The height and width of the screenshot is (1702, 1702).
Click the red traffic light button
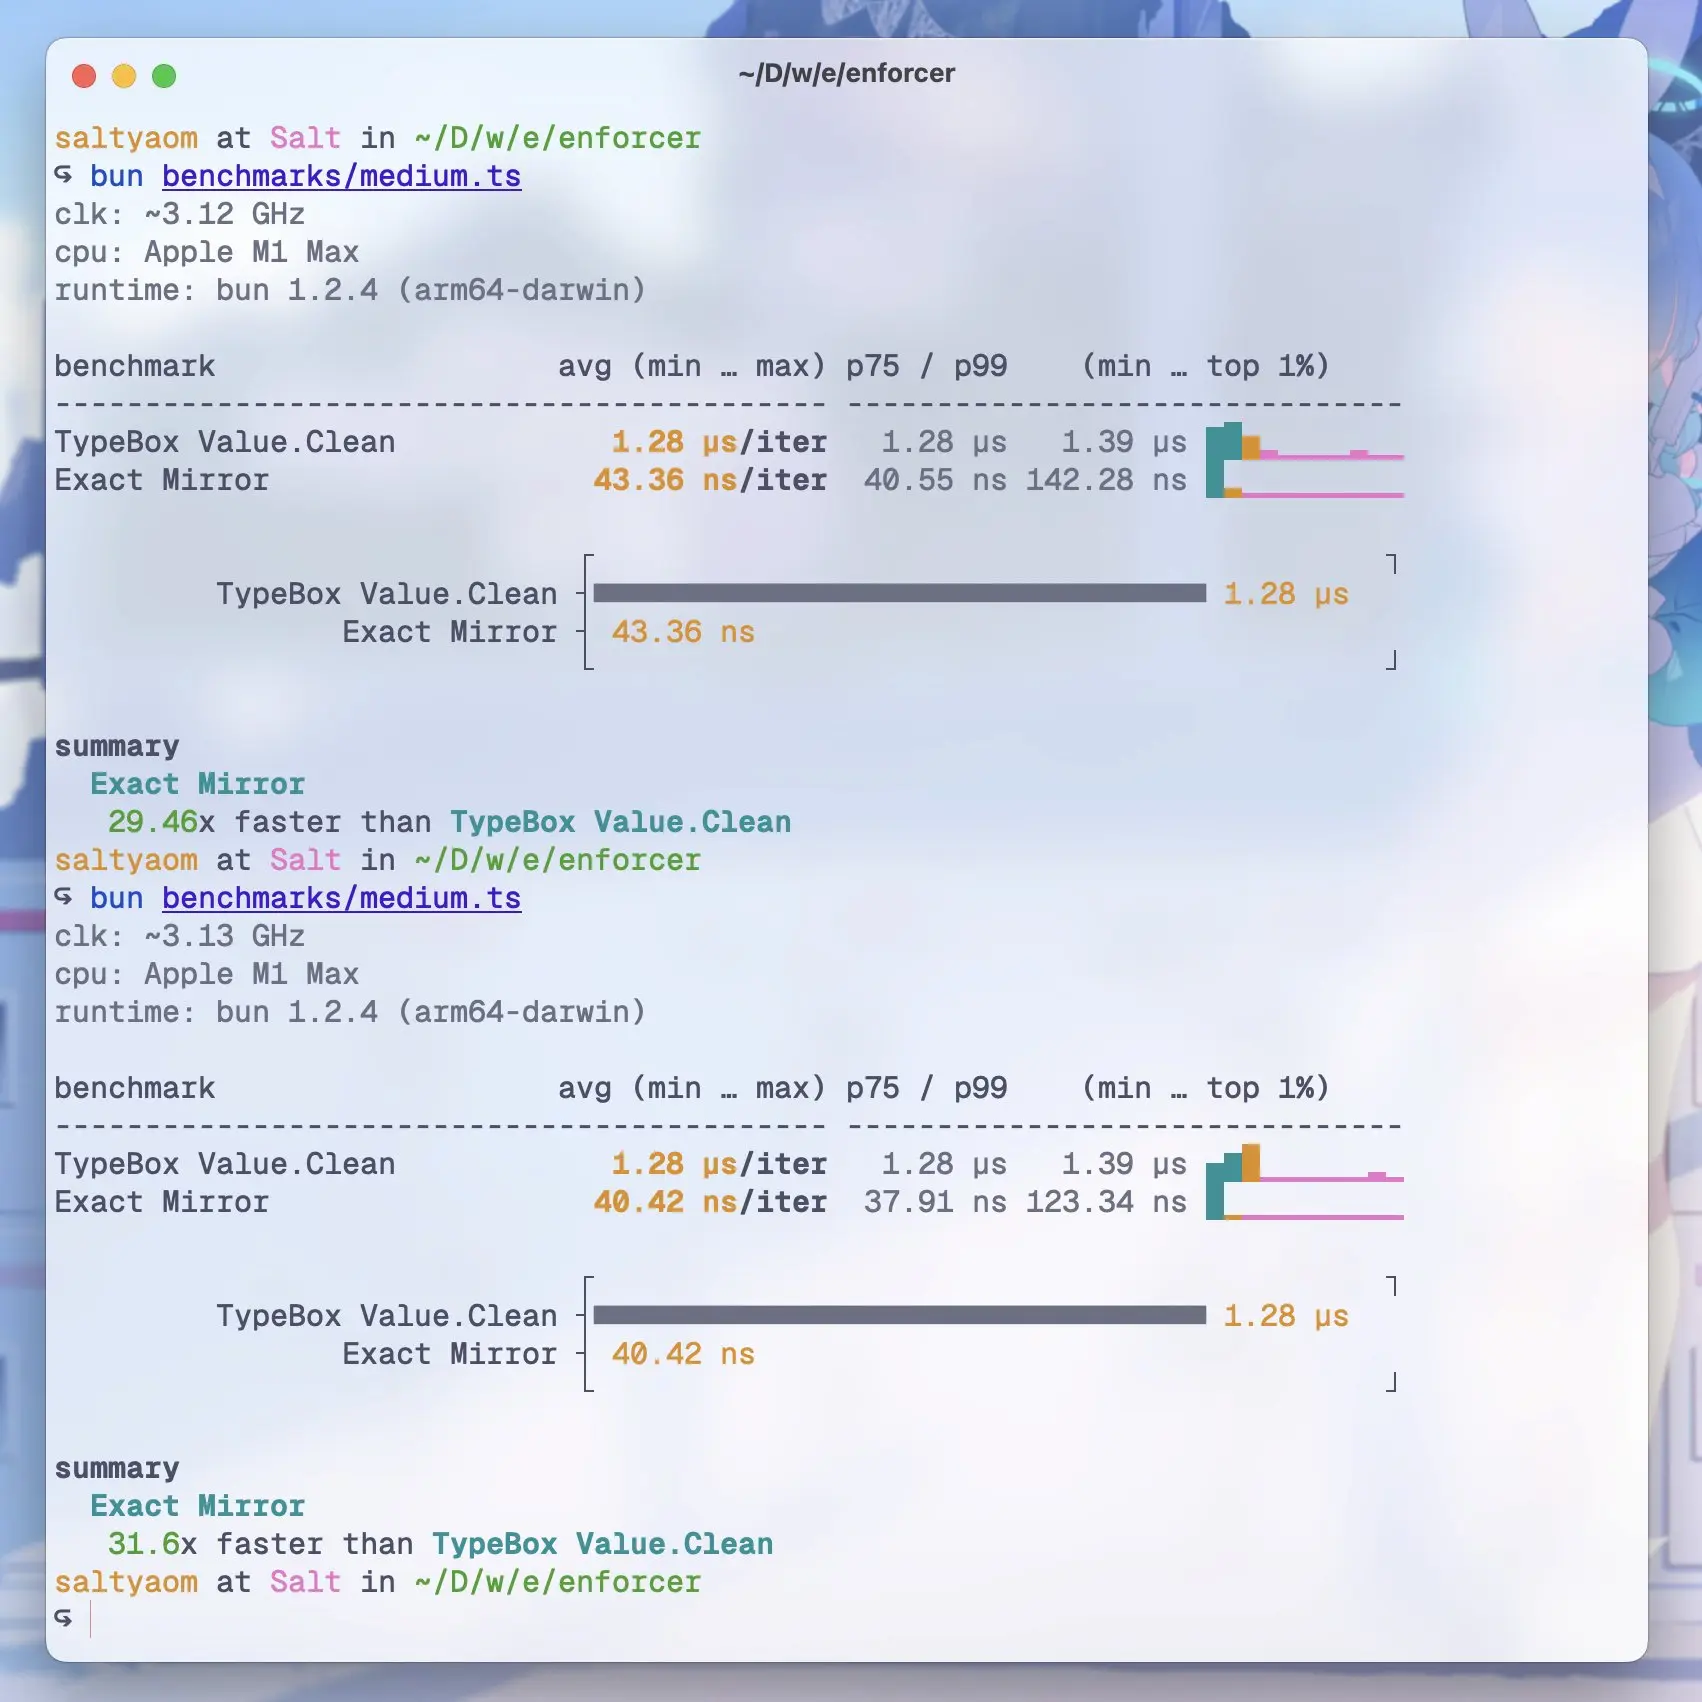[83, 74]
